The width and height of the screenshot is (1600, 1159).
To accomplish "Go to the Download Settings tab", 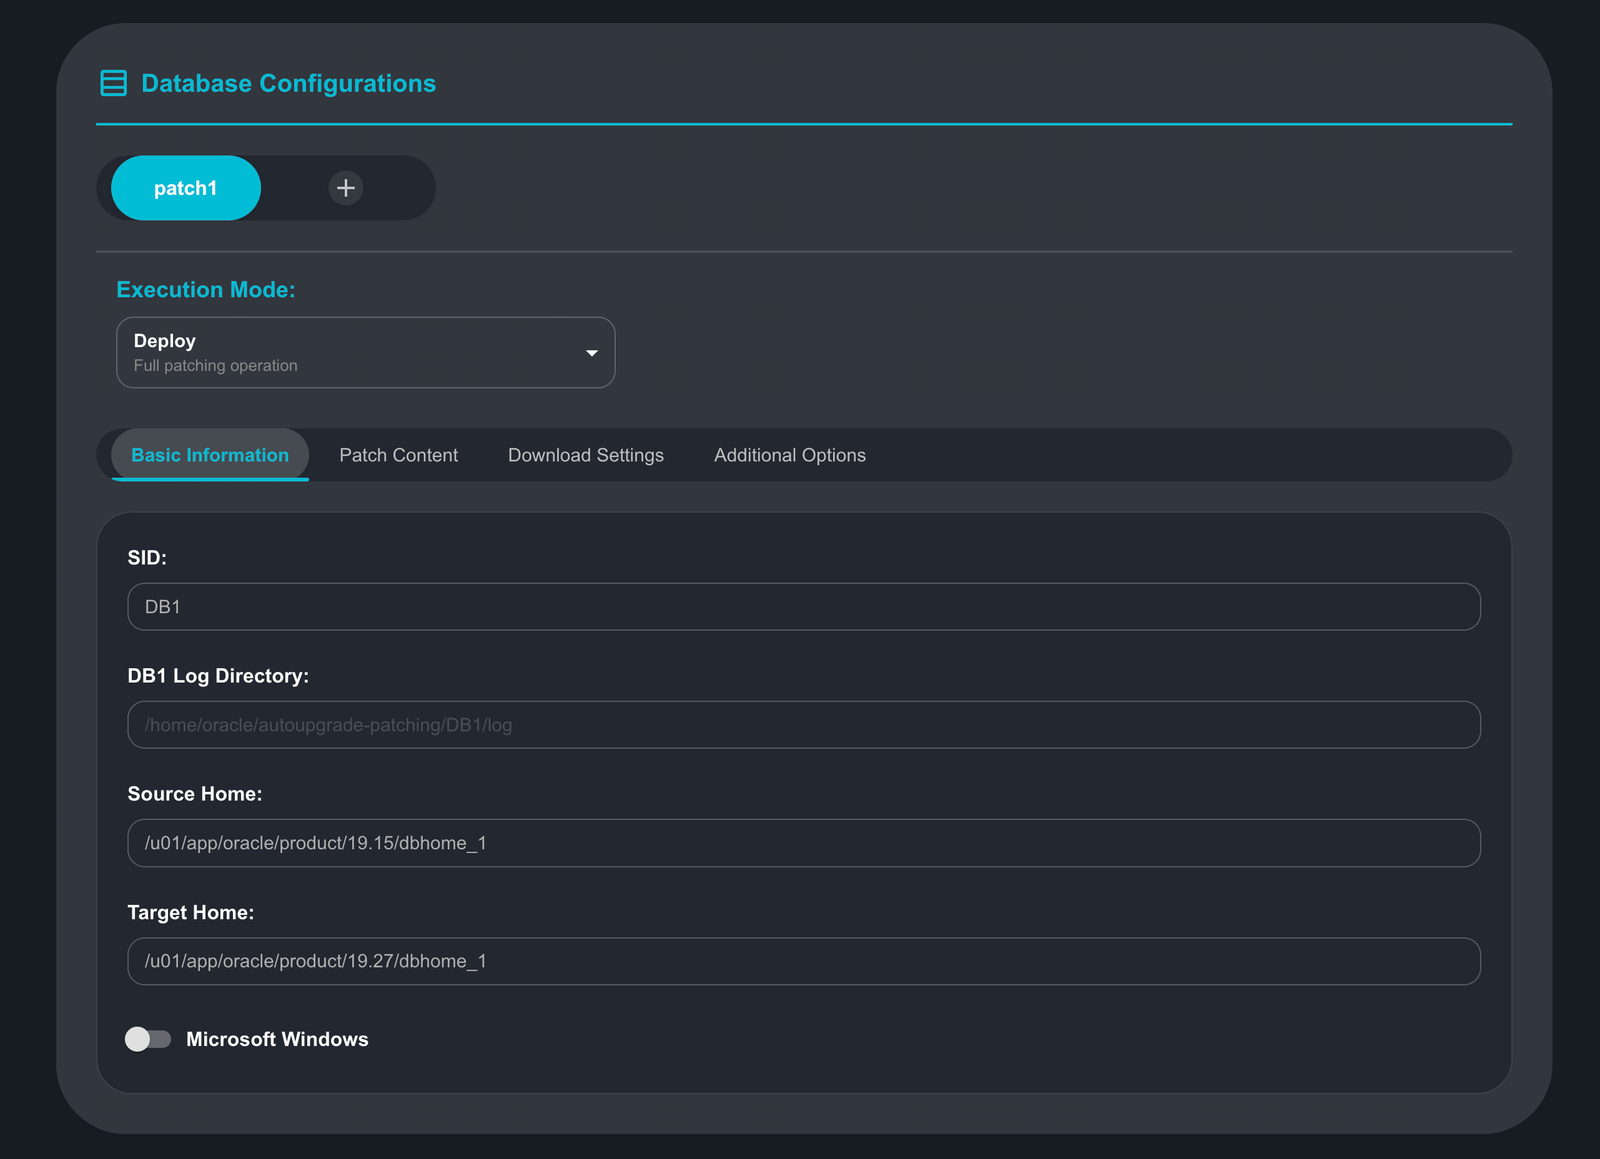I will pos(585,455).
